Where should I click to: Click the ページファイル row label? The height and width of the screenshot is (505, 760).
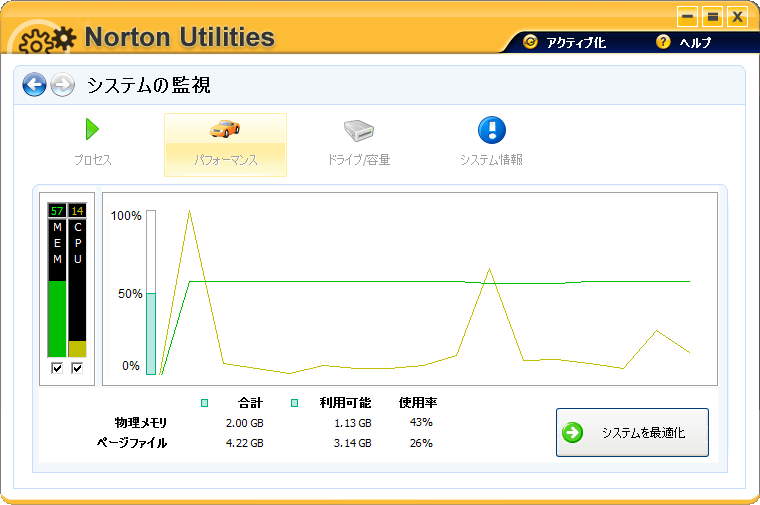[132, 442]
